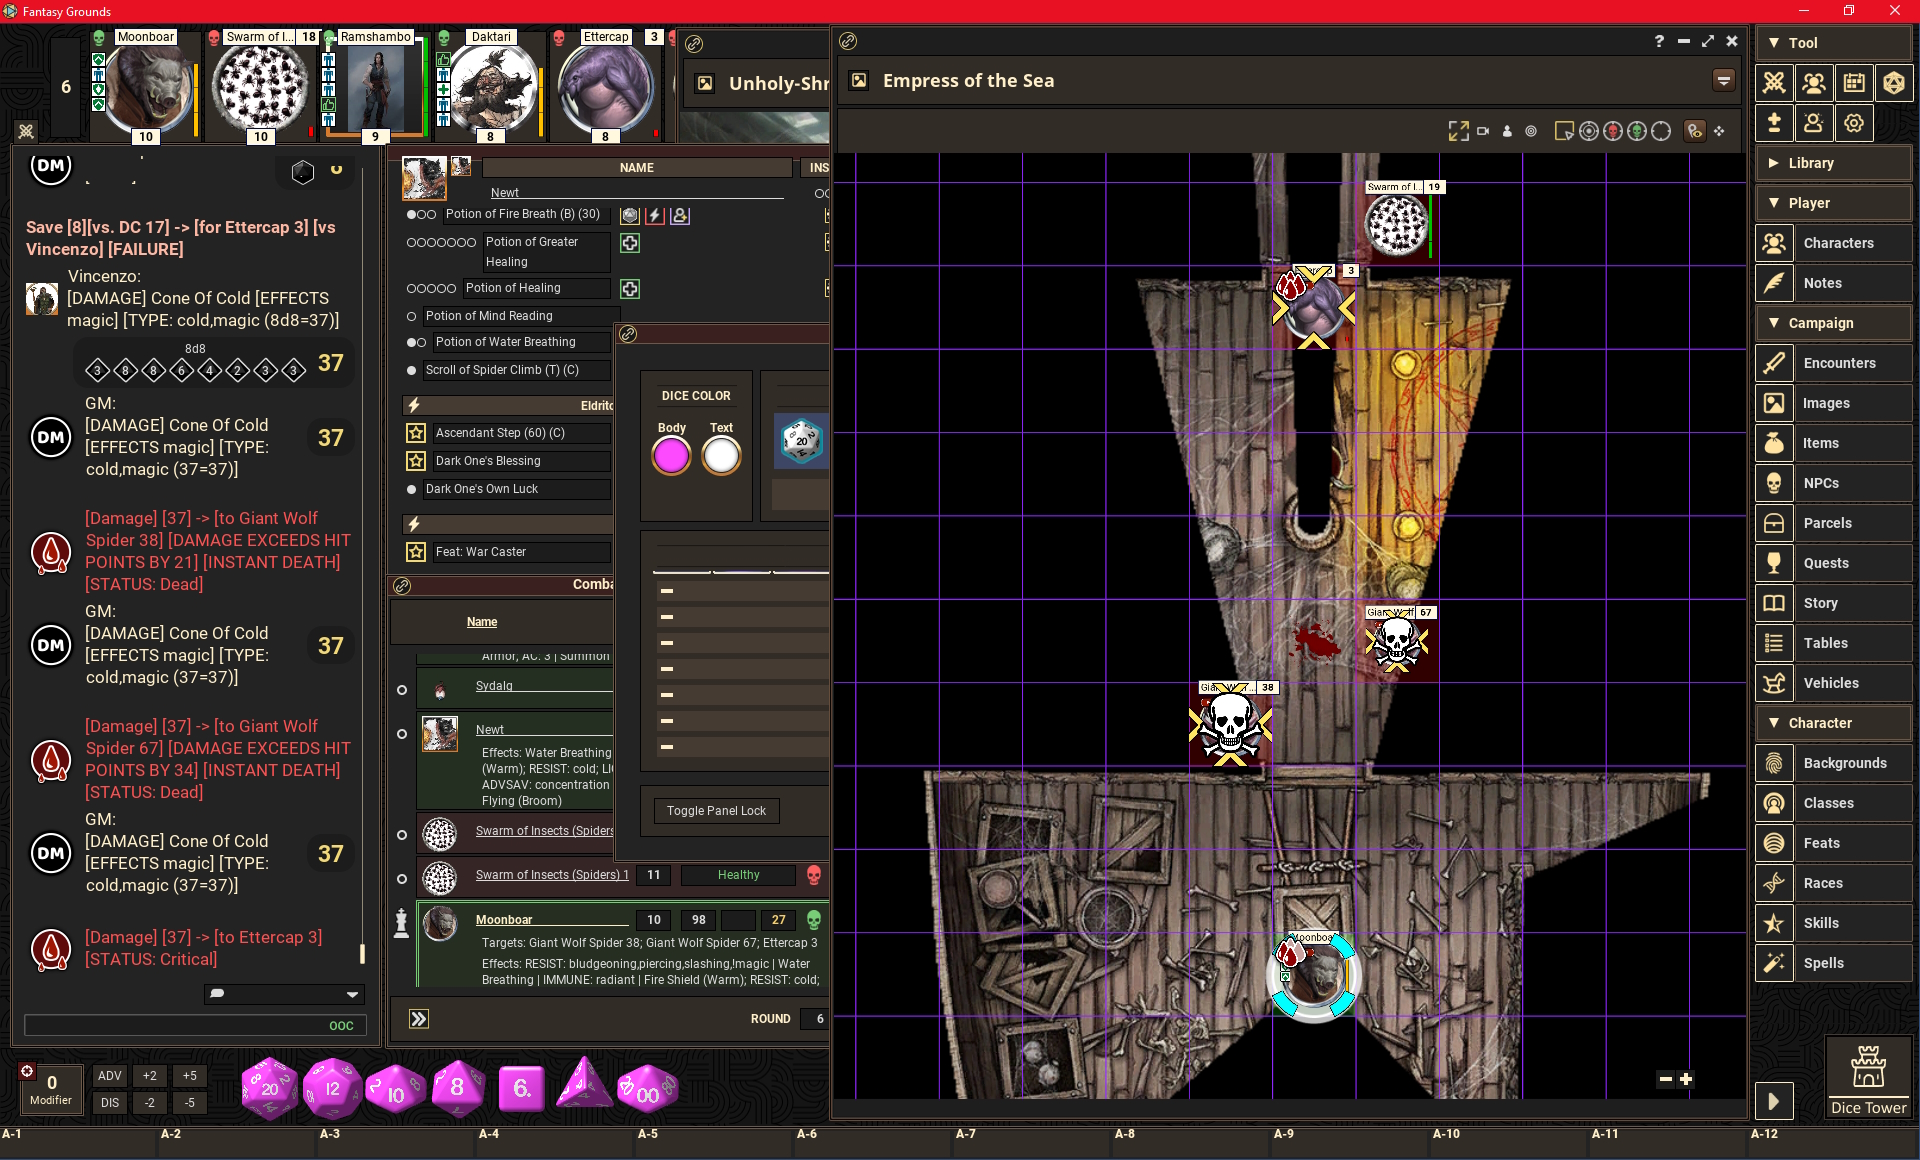Open the Effects plus-minus tool icon
Viewport: 1920px width, 1160px height.
coord(1774,123)
